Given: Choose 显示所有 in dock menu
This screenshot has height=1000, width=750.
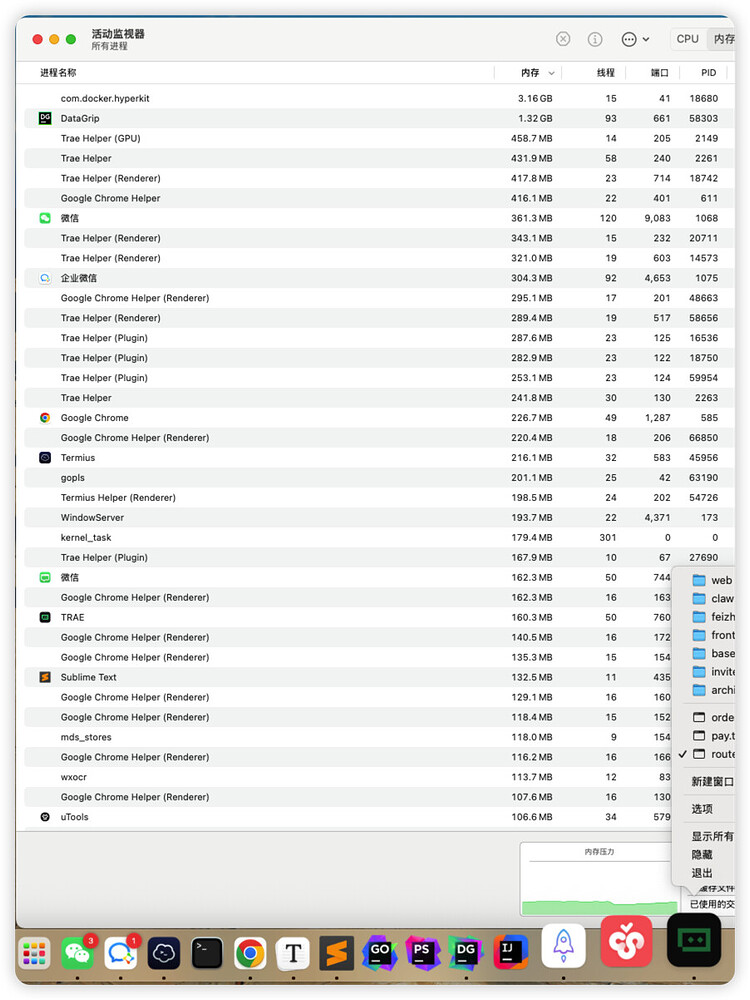Looking at the screenshot, I should tap(712, 836).
